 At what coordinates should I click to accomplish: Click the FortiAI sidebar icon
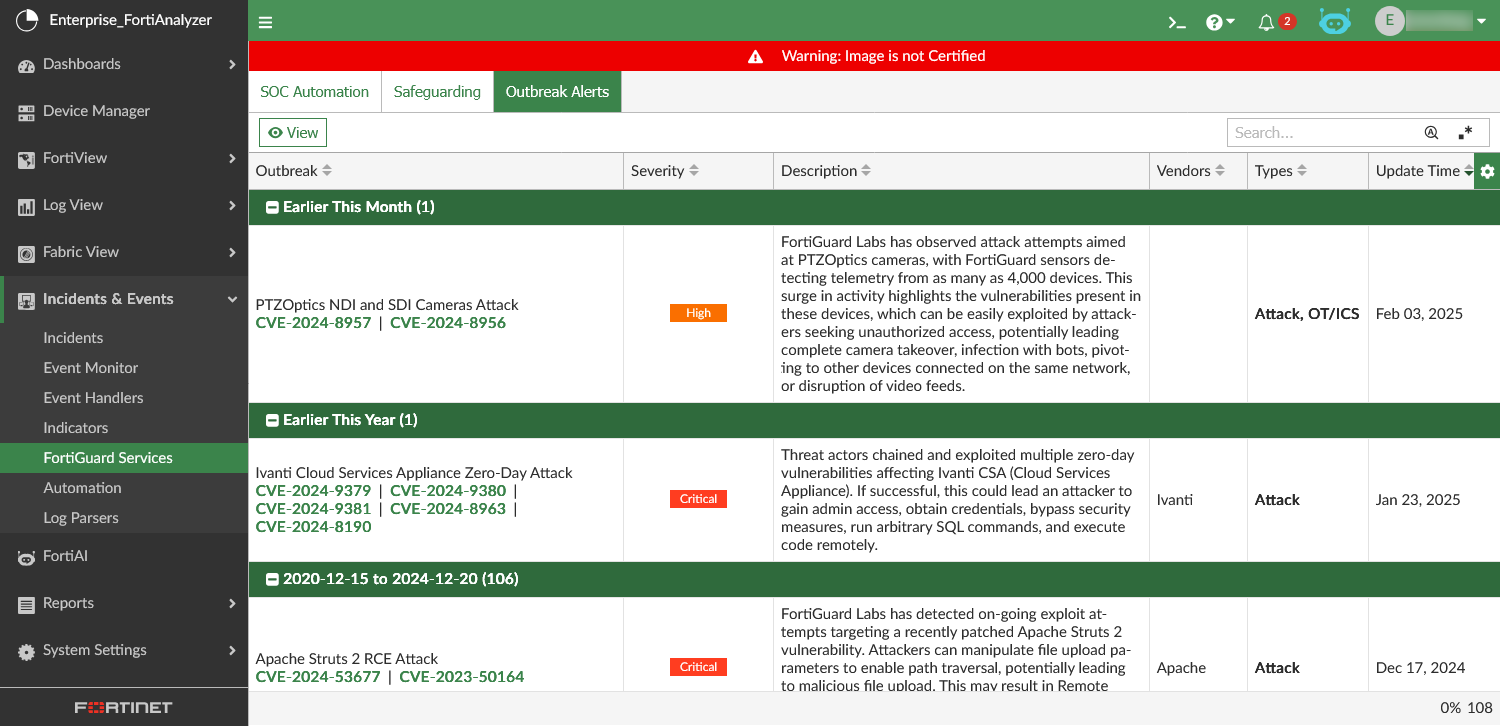click(27, 557)
